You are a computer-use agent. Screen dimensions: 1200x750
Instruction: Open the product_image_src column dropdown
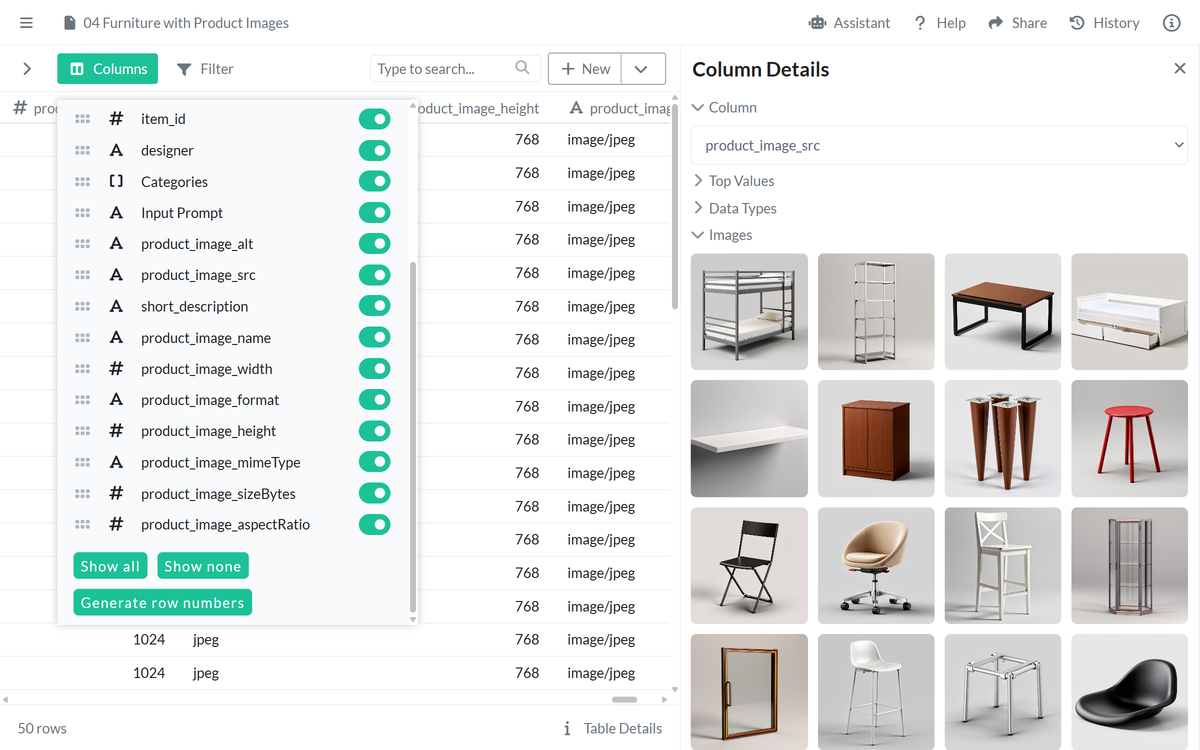click(x=939, y=145)
